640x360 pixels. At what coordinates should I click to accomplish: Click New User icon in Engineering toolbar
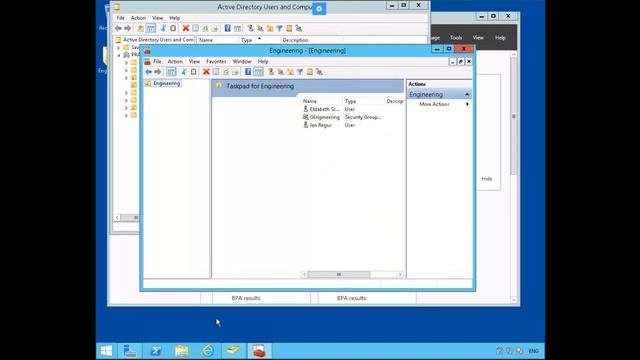pyautogui.click(x=271, y=72)
